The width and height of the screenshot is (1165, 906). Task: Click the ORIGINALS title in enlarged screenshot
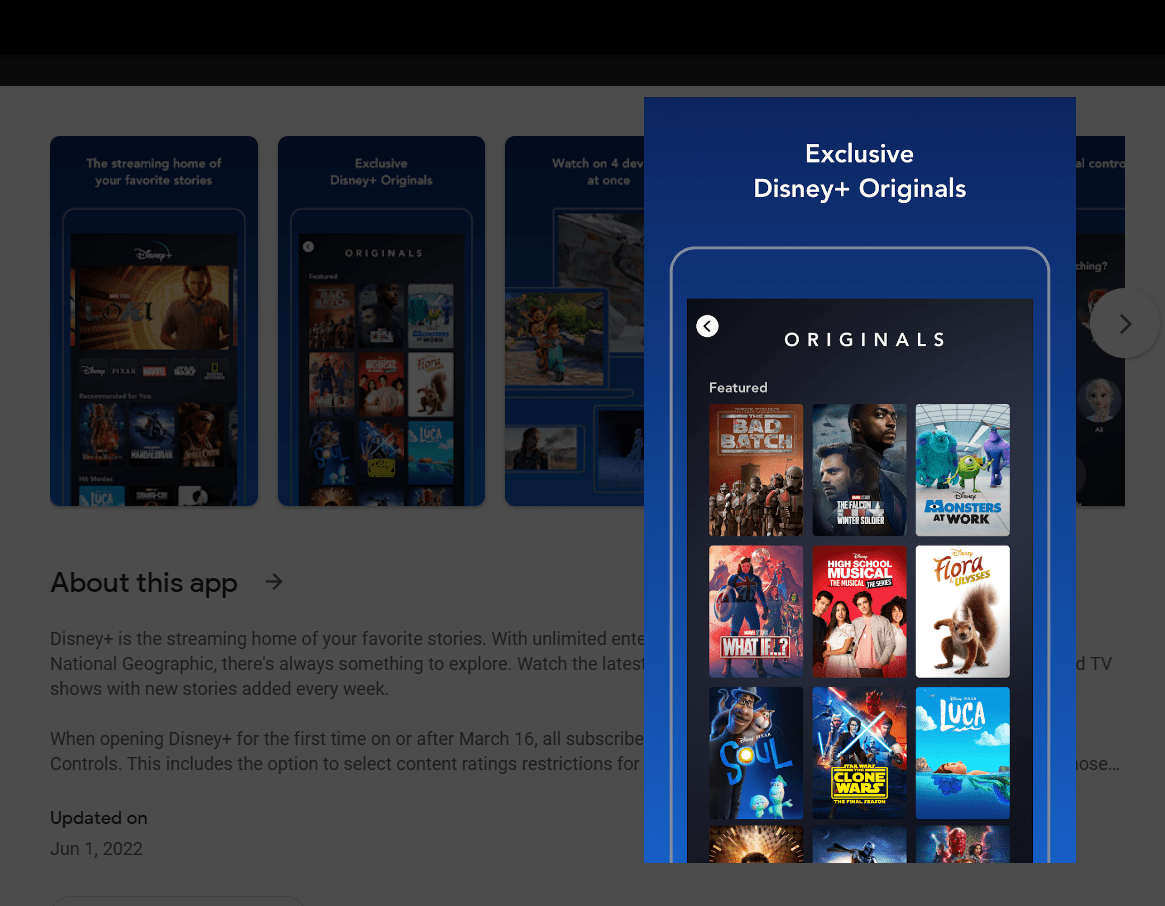(x=865, y=340)
